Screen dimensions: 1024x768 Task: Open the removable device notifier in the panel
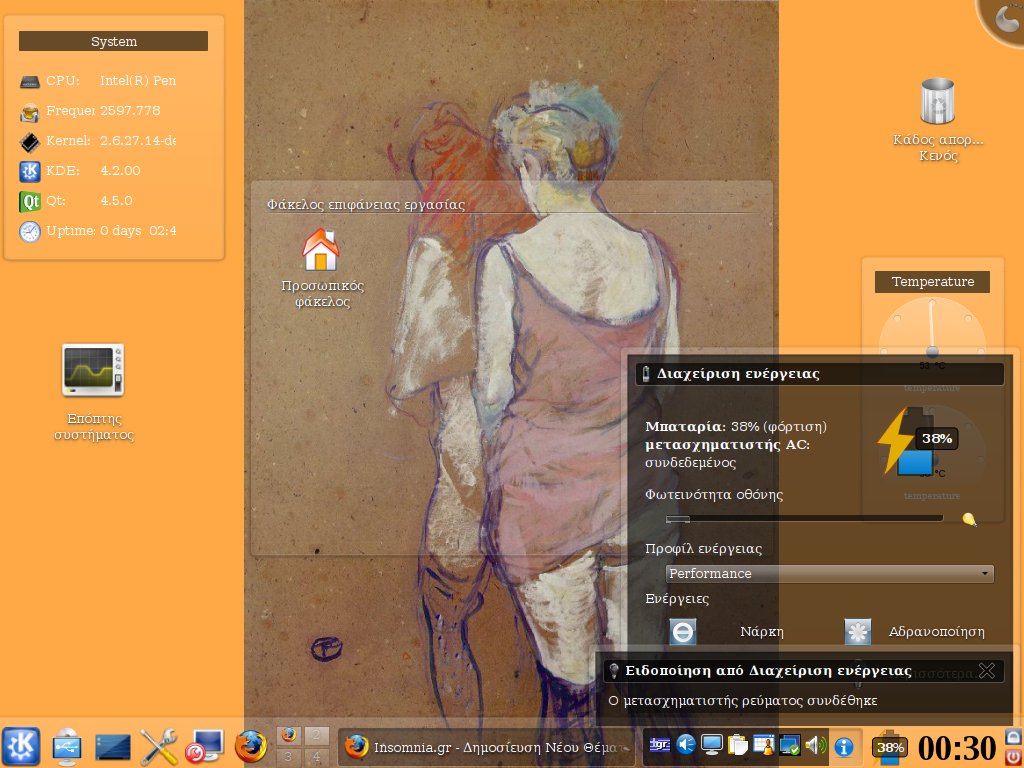click(67, 746)
